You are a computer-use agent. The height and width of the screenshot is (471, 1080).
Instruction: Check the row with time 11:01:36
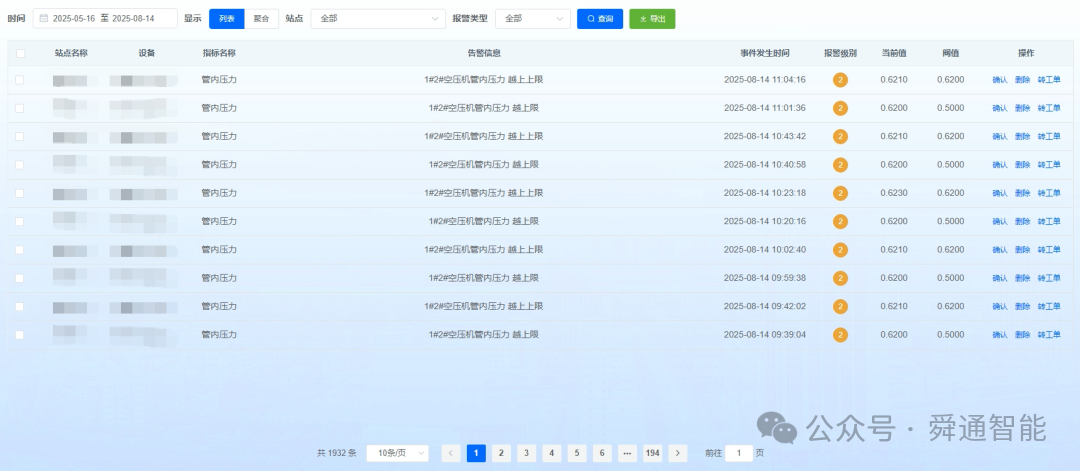[19, 108]
